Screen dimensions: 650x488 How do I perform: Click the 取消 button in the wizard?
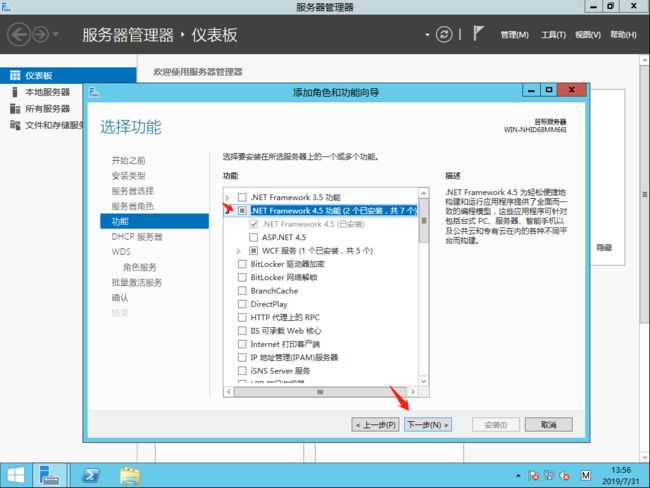click(549, 425)
